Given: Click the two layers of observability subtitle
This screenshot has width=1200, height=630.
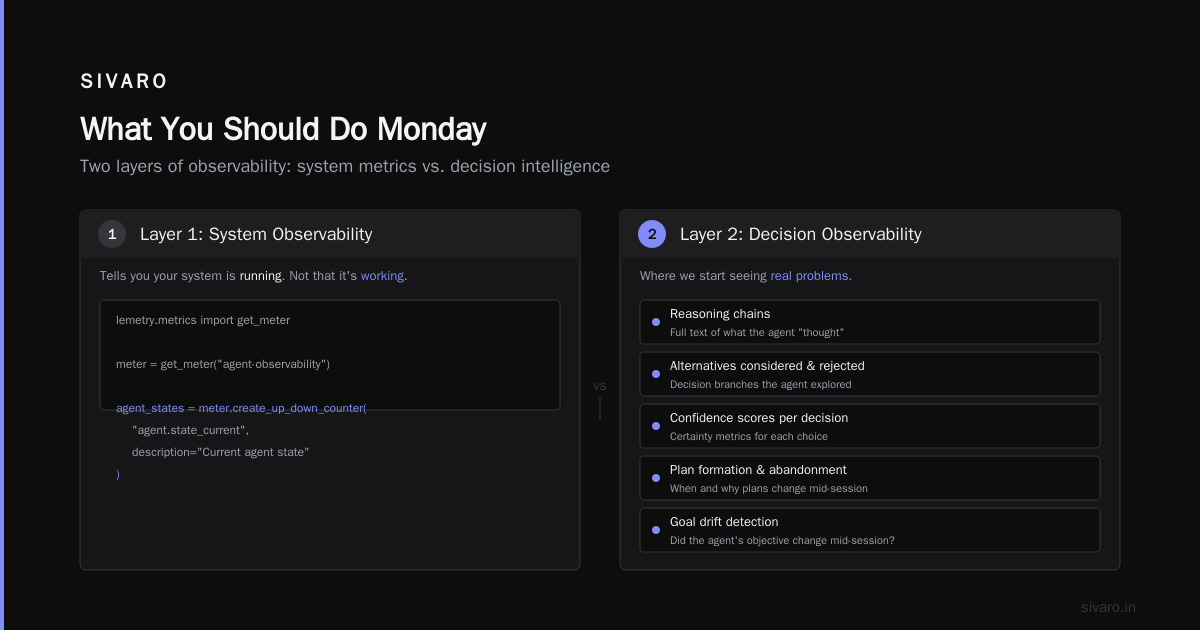Looking at the screenshot, I should (345, 166).
